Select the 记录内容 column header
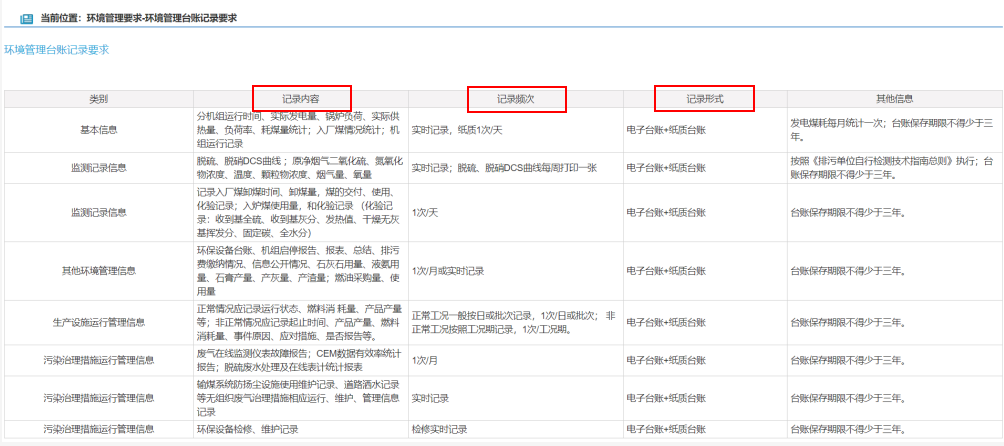 (301, 99)
